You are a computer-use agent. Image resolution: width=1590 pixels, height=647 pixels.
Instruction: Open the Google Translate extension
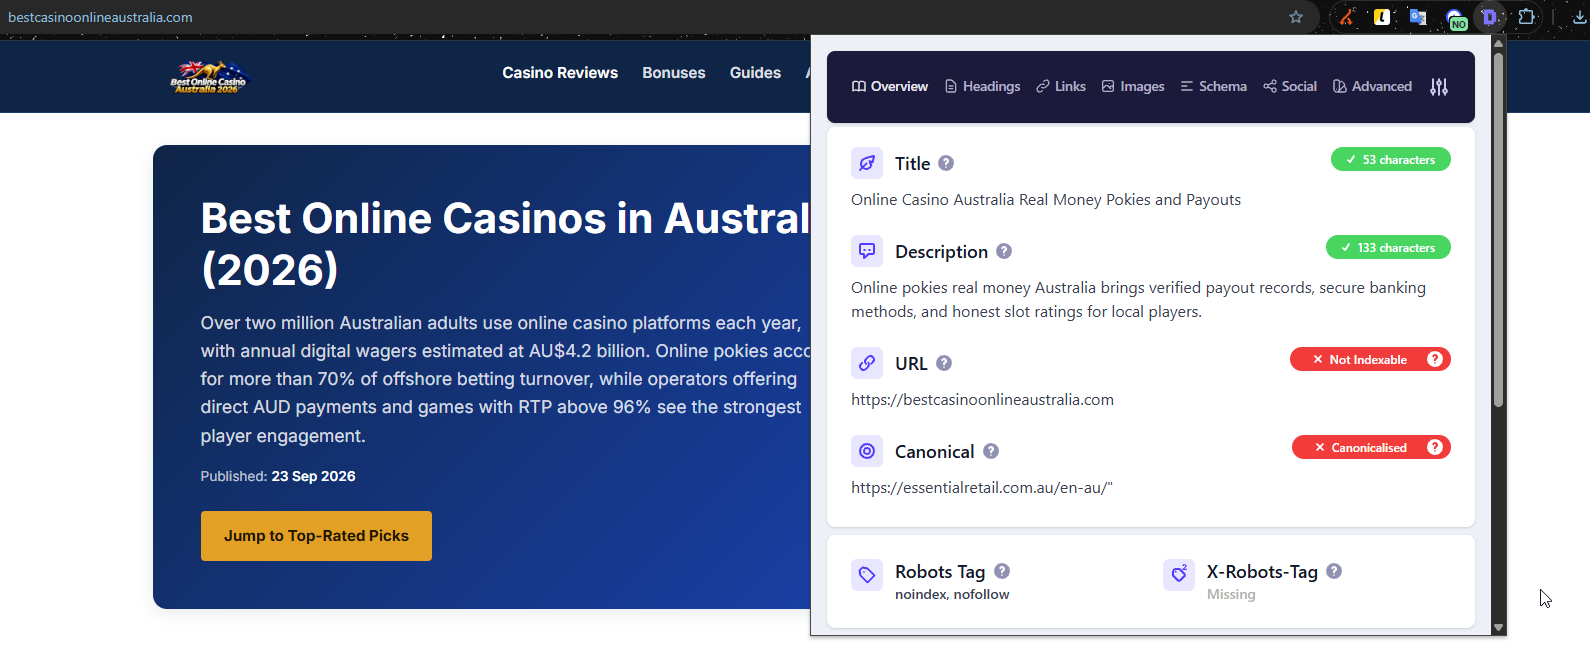[1418, 17]
